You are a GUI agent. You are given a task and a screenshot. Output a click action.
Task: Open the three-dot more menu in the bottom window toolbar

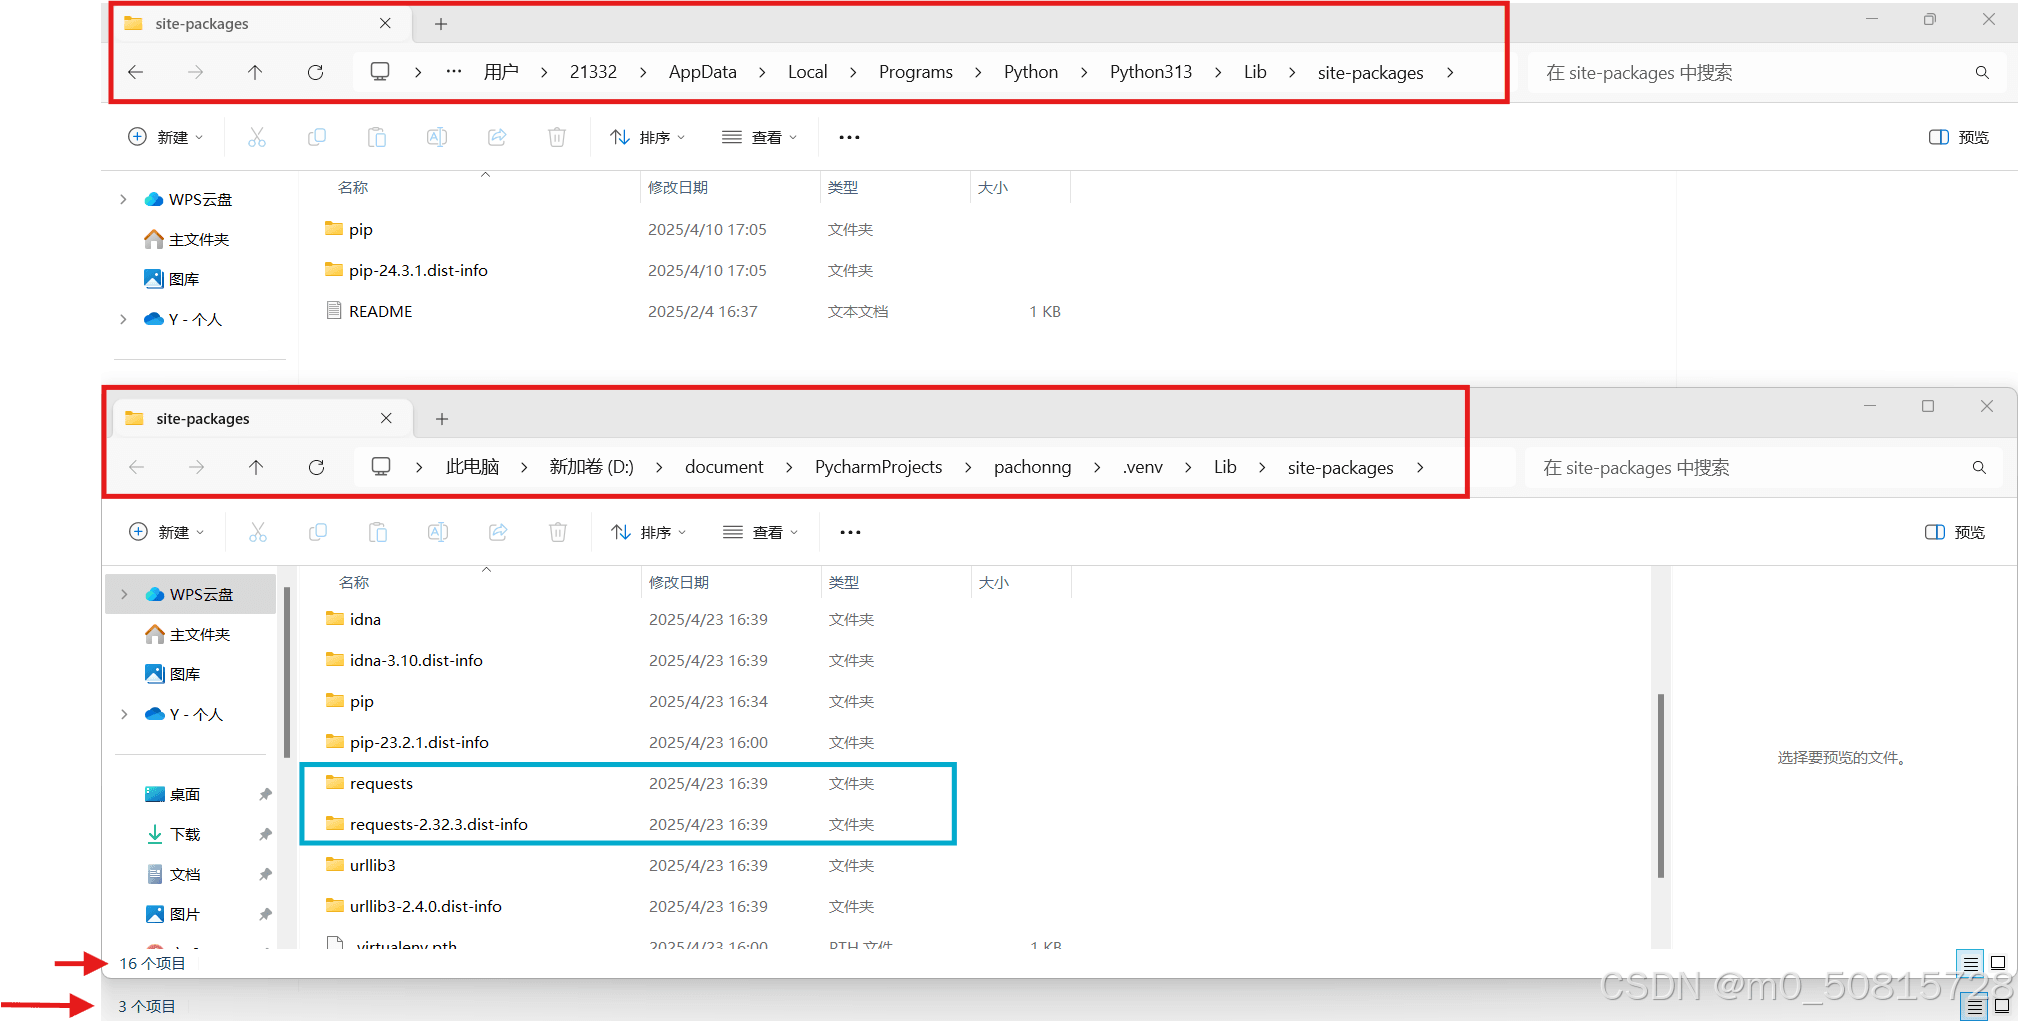850,532
